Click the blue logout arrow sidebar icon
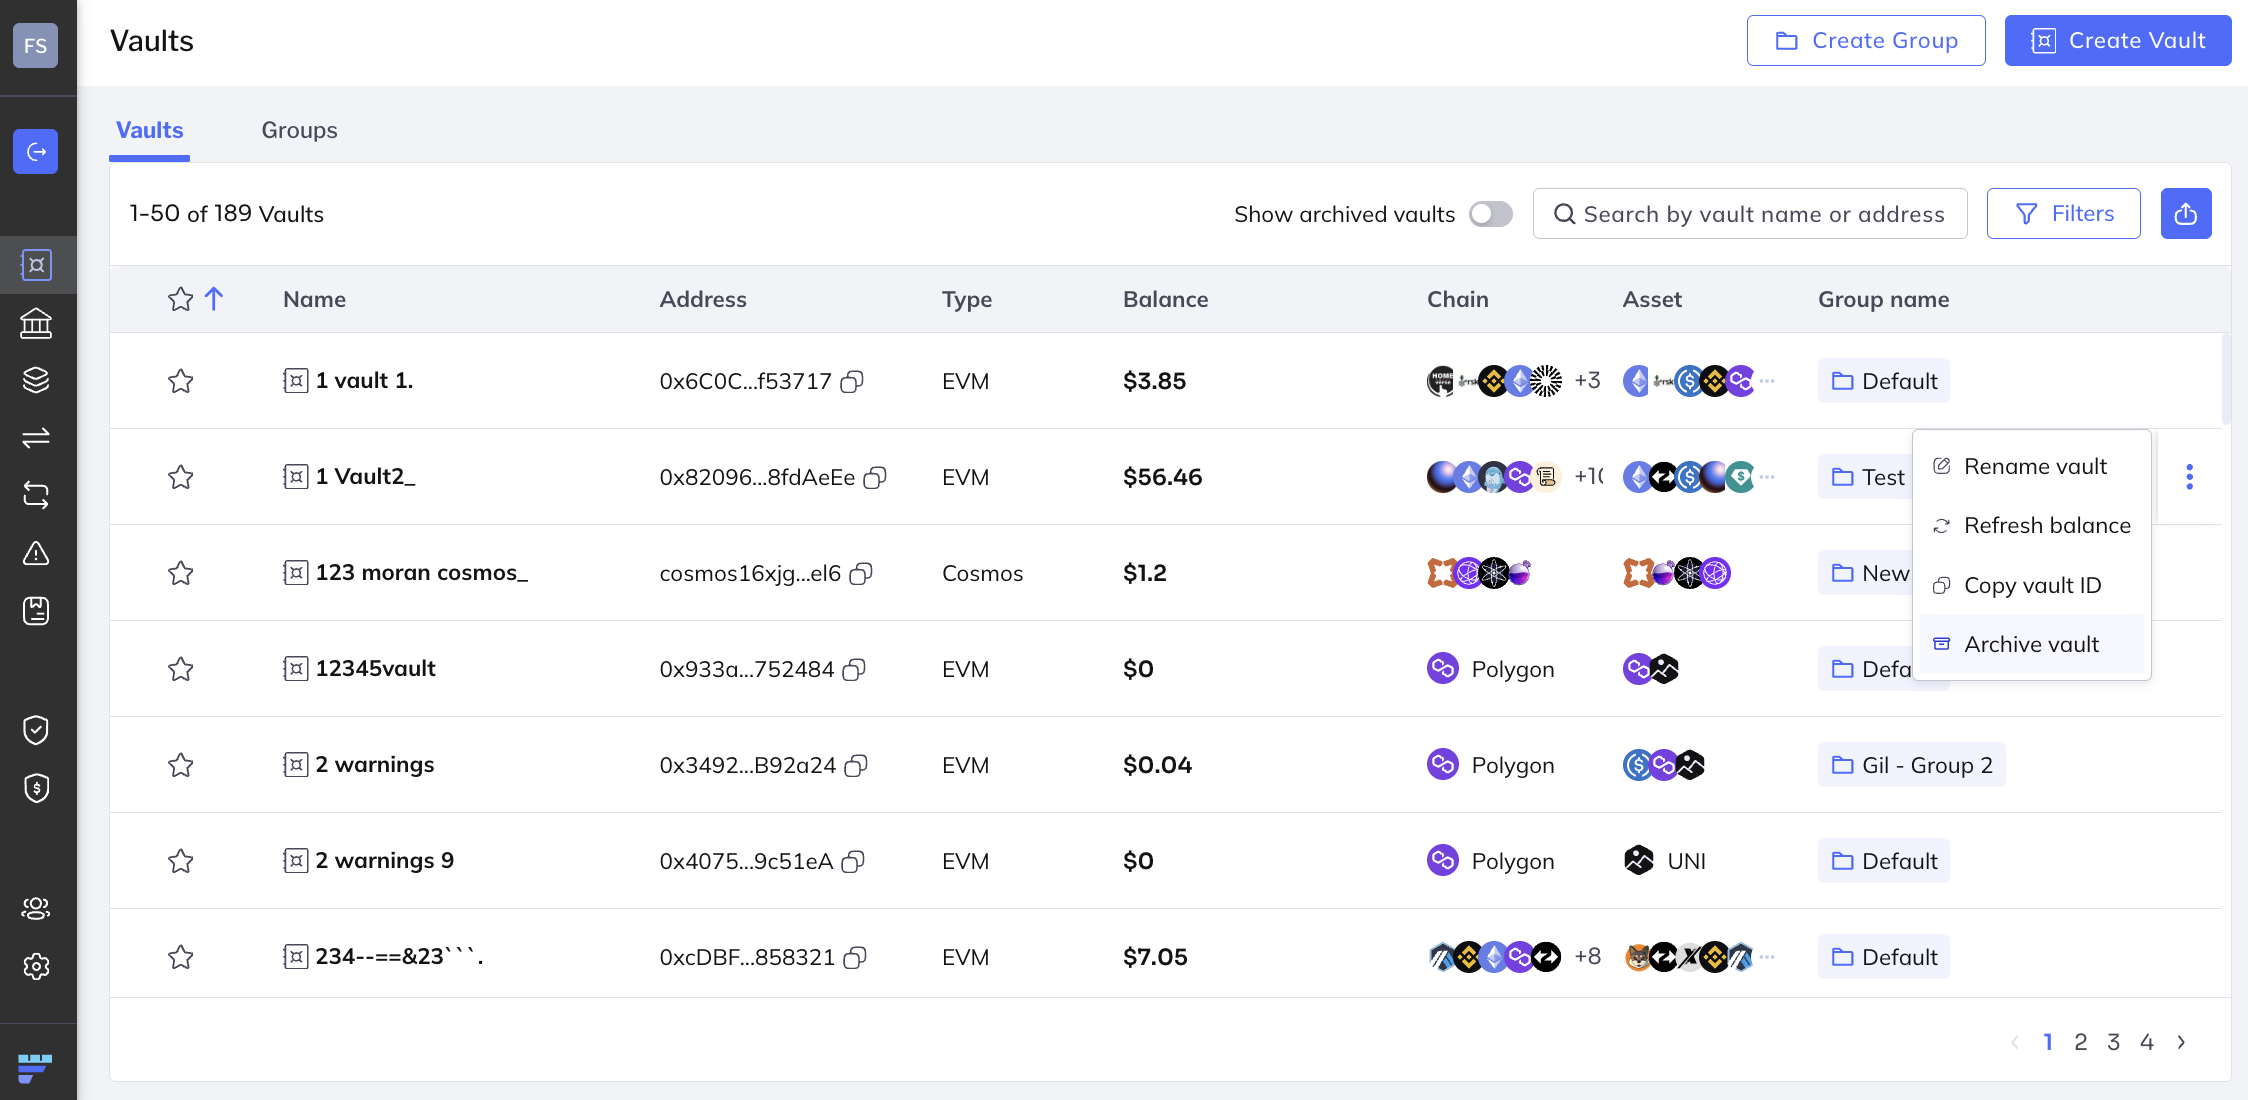The height and width of the screenshot is (1100, 2248). click(x=36, y=152)
